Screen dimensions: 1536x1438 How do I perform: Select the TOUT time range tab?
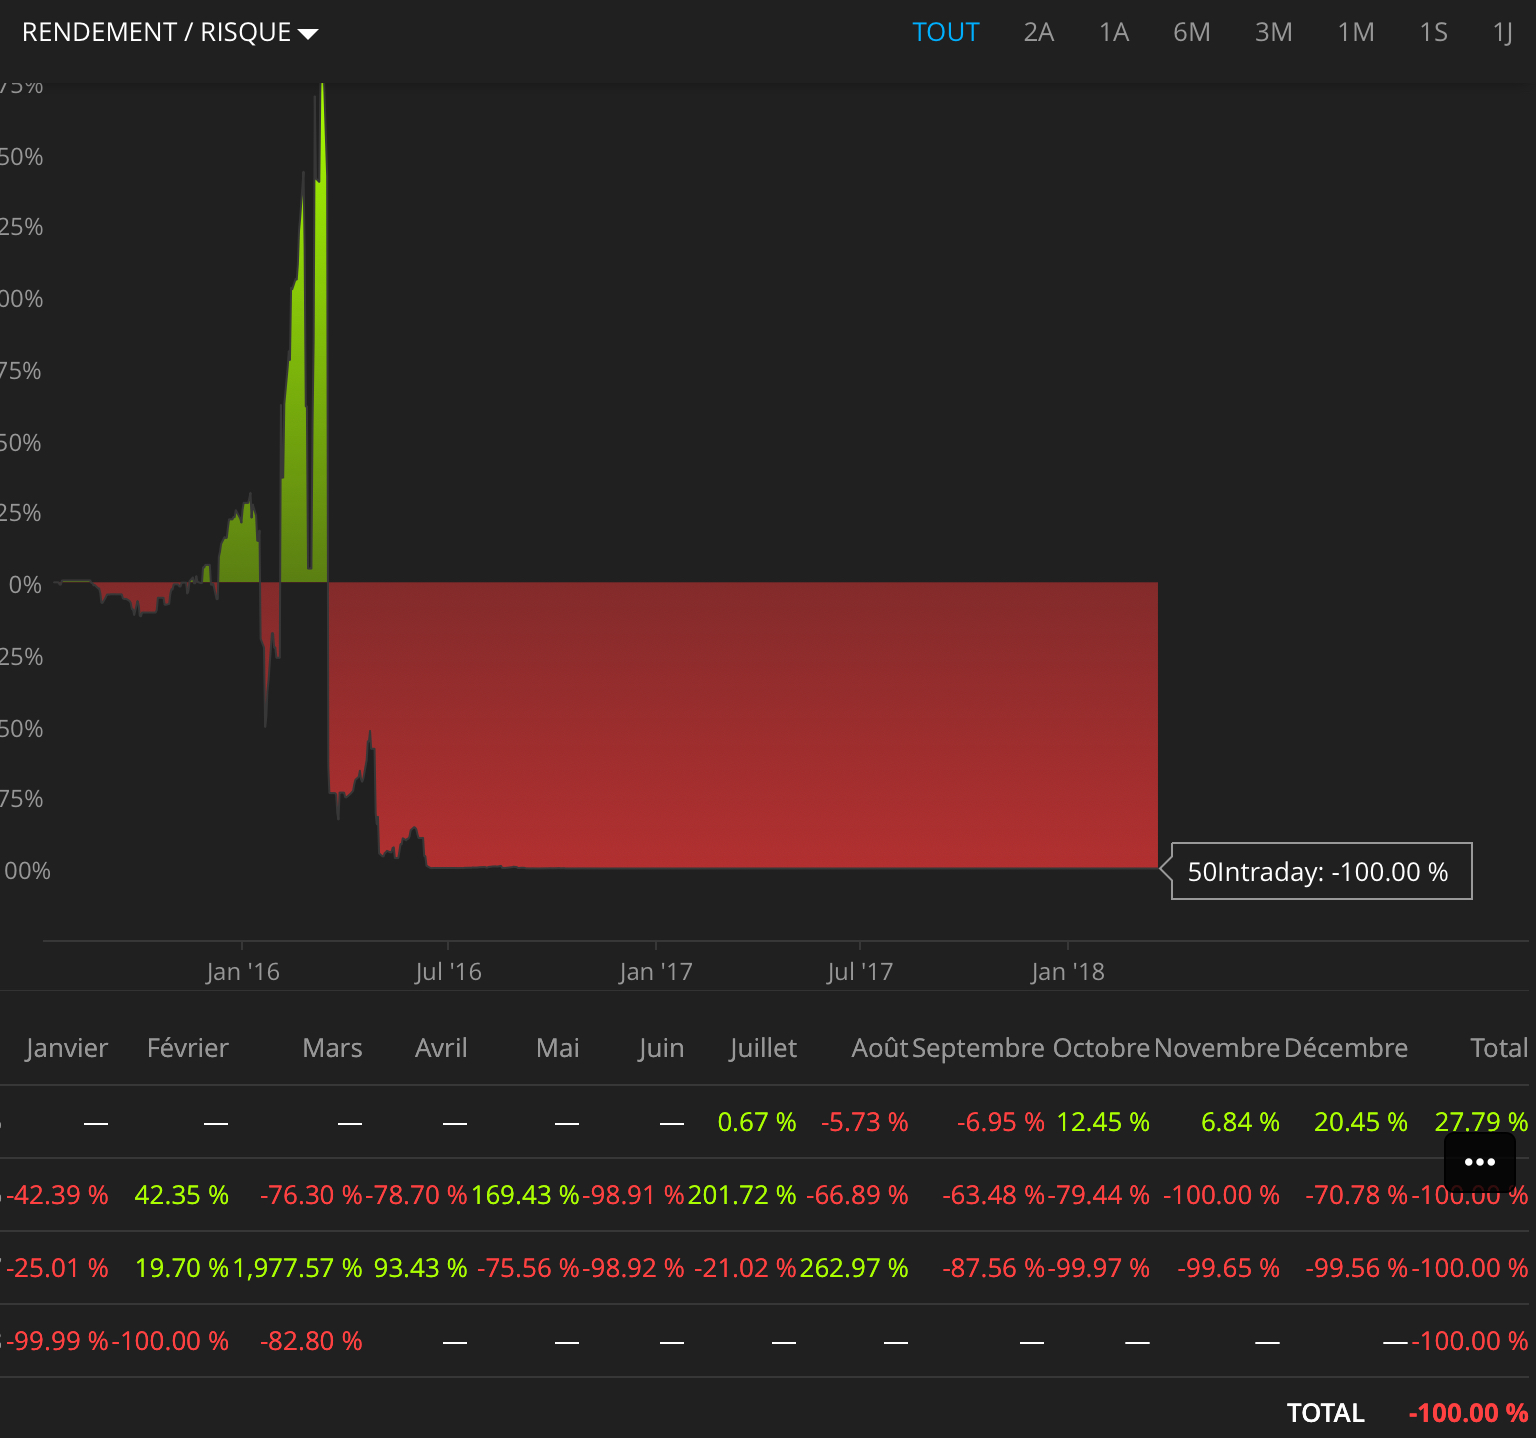click(945, 32)
